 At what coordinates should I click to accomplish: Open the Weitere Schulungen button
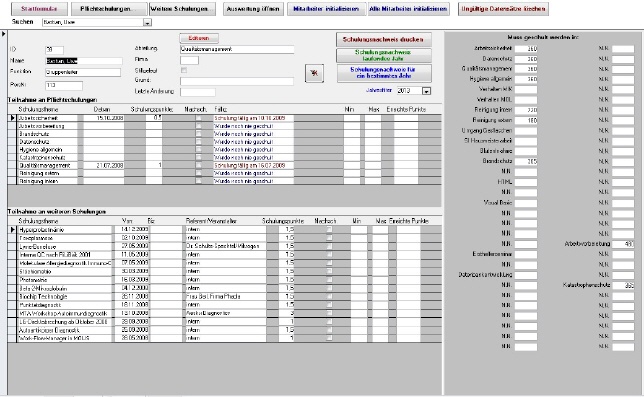182,9
